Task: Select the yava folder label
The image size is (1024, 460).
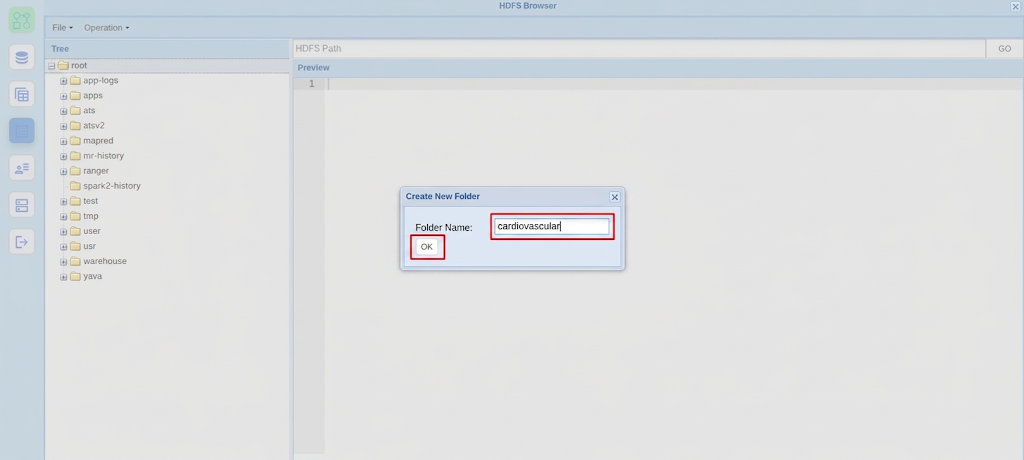Action: pyautogui.click(x=93, y=276)
